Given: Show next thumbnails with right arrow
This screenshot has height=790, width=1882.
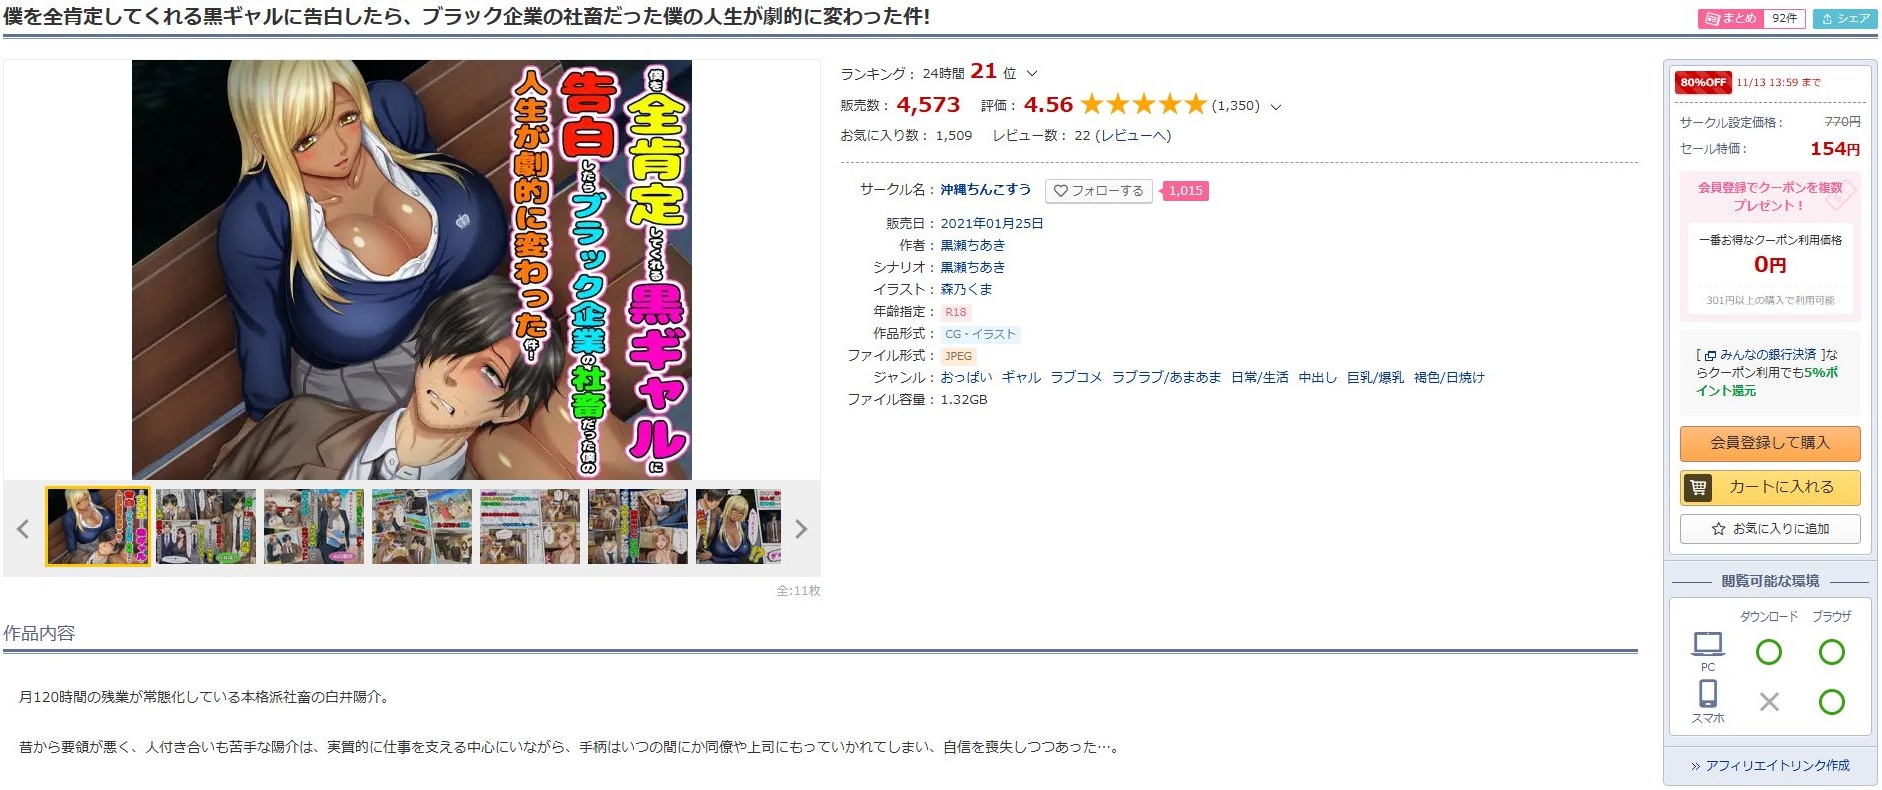Looking at the screenshot, I should (801, 529).
